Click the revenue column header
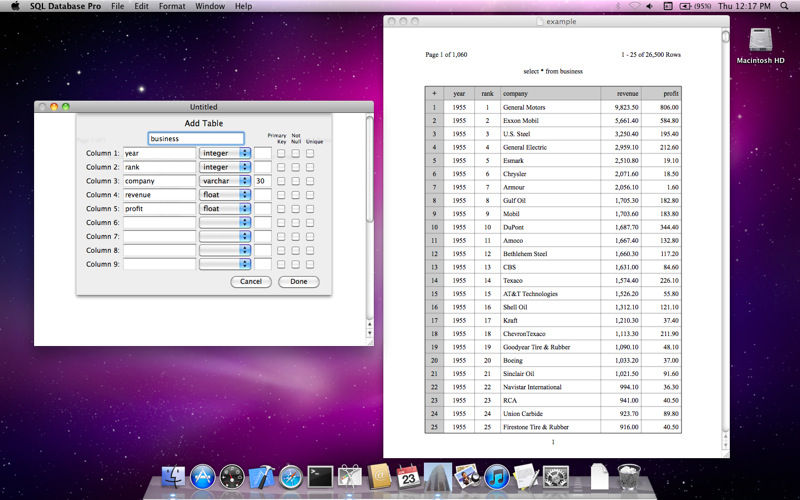Image resolution: width=800 pixels, height=500 pixels. 621,93
